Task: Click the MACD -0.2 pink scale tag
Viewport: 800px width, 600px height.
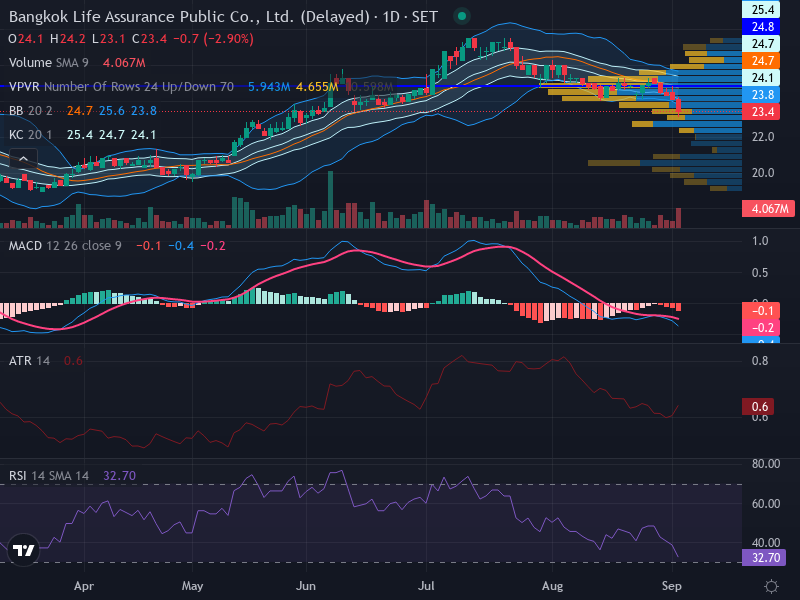Action: click(x=762, y=328)
